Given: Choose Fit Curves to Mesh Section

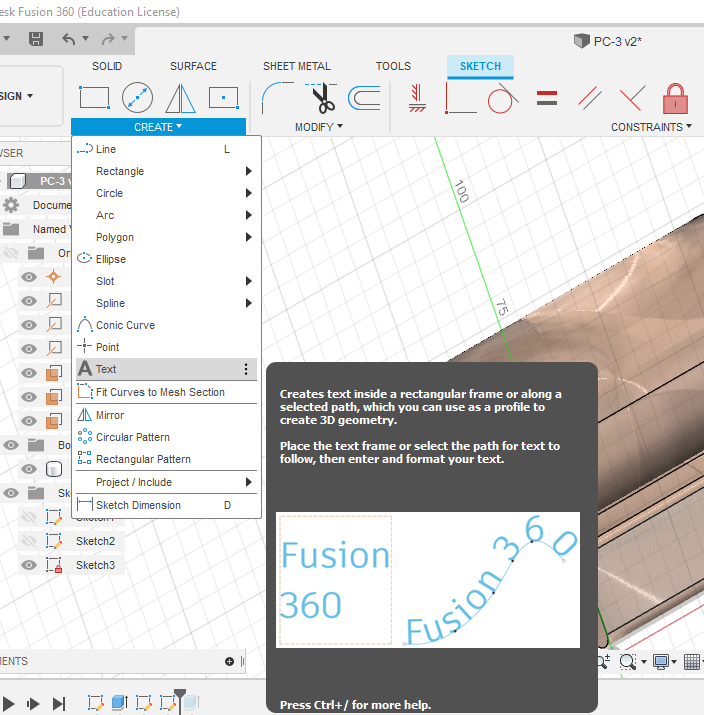Looking at the screenshot, I should pyautogui.click(x=166, y=392).
